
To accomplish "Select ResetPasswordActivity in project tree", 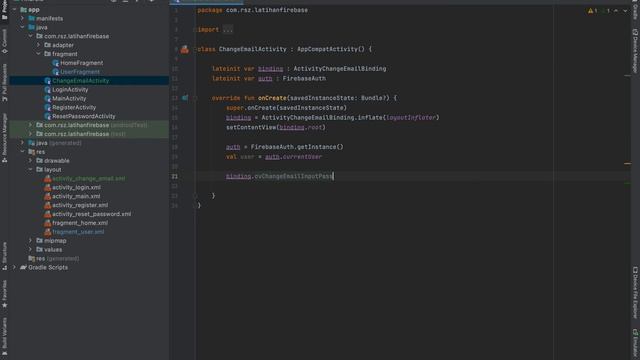I will [x=83, y=116].
